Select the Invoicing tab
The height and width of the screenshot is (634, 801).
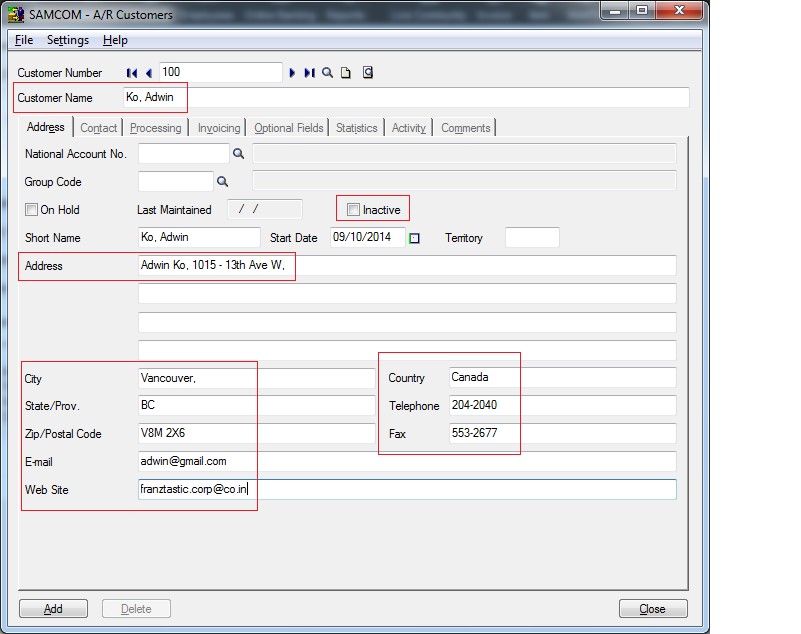(219, 128)
